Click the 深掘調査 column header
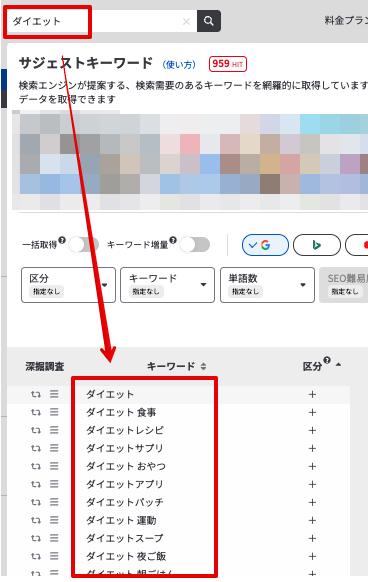The height and width of the screenshot is (582, 368). click(x=45, y=367)
